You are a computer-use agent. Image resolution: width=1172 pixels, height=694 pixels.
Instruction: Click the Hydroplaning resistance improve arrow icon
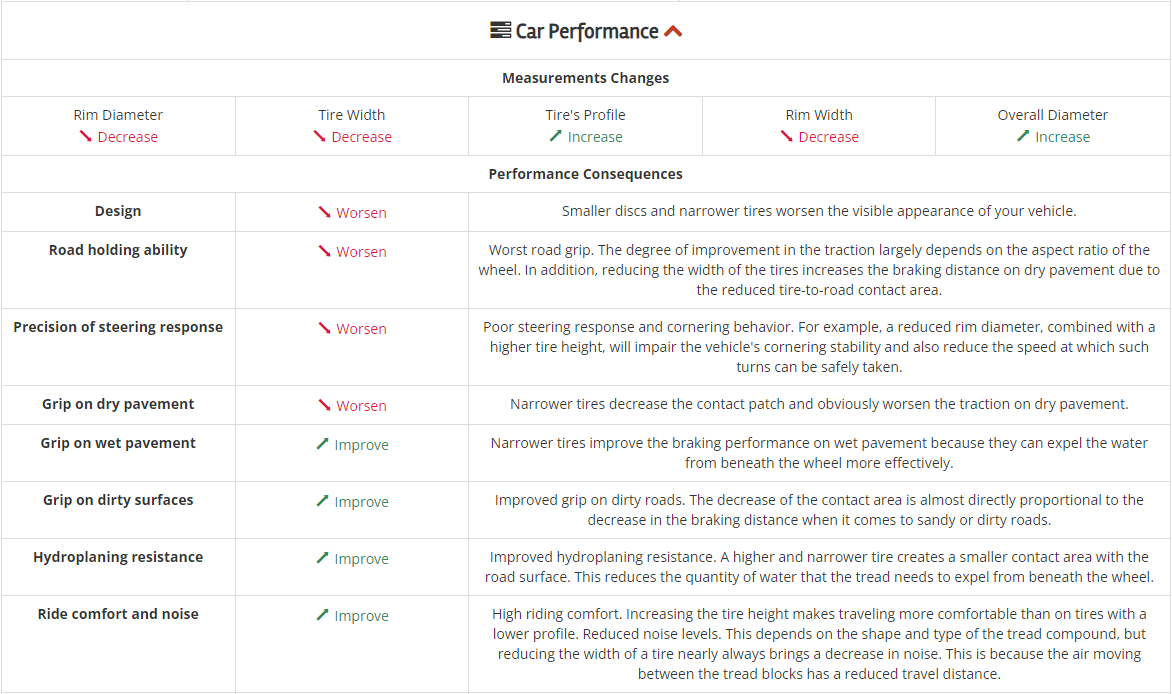323,558
